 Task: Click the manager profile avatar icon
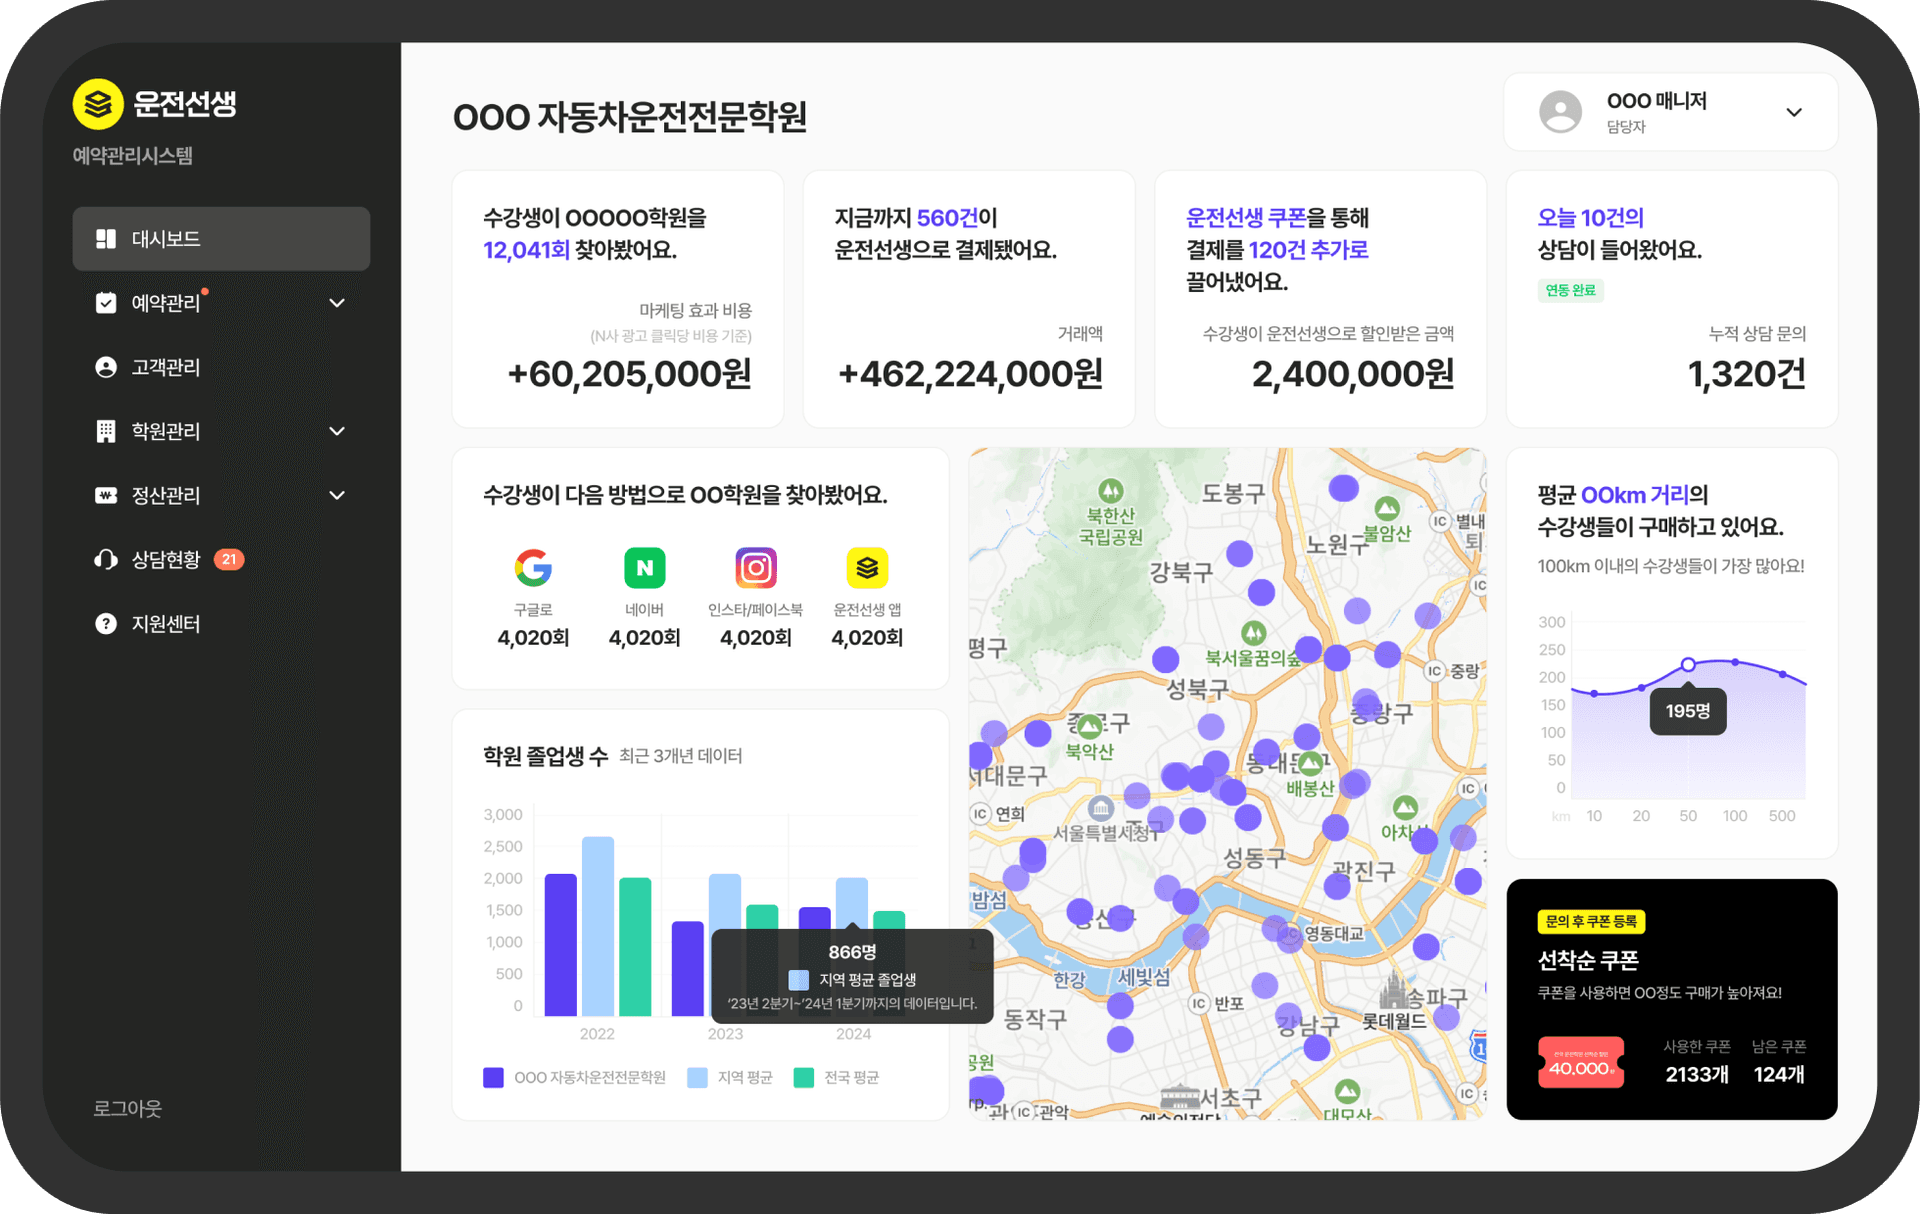point(1560,112)
